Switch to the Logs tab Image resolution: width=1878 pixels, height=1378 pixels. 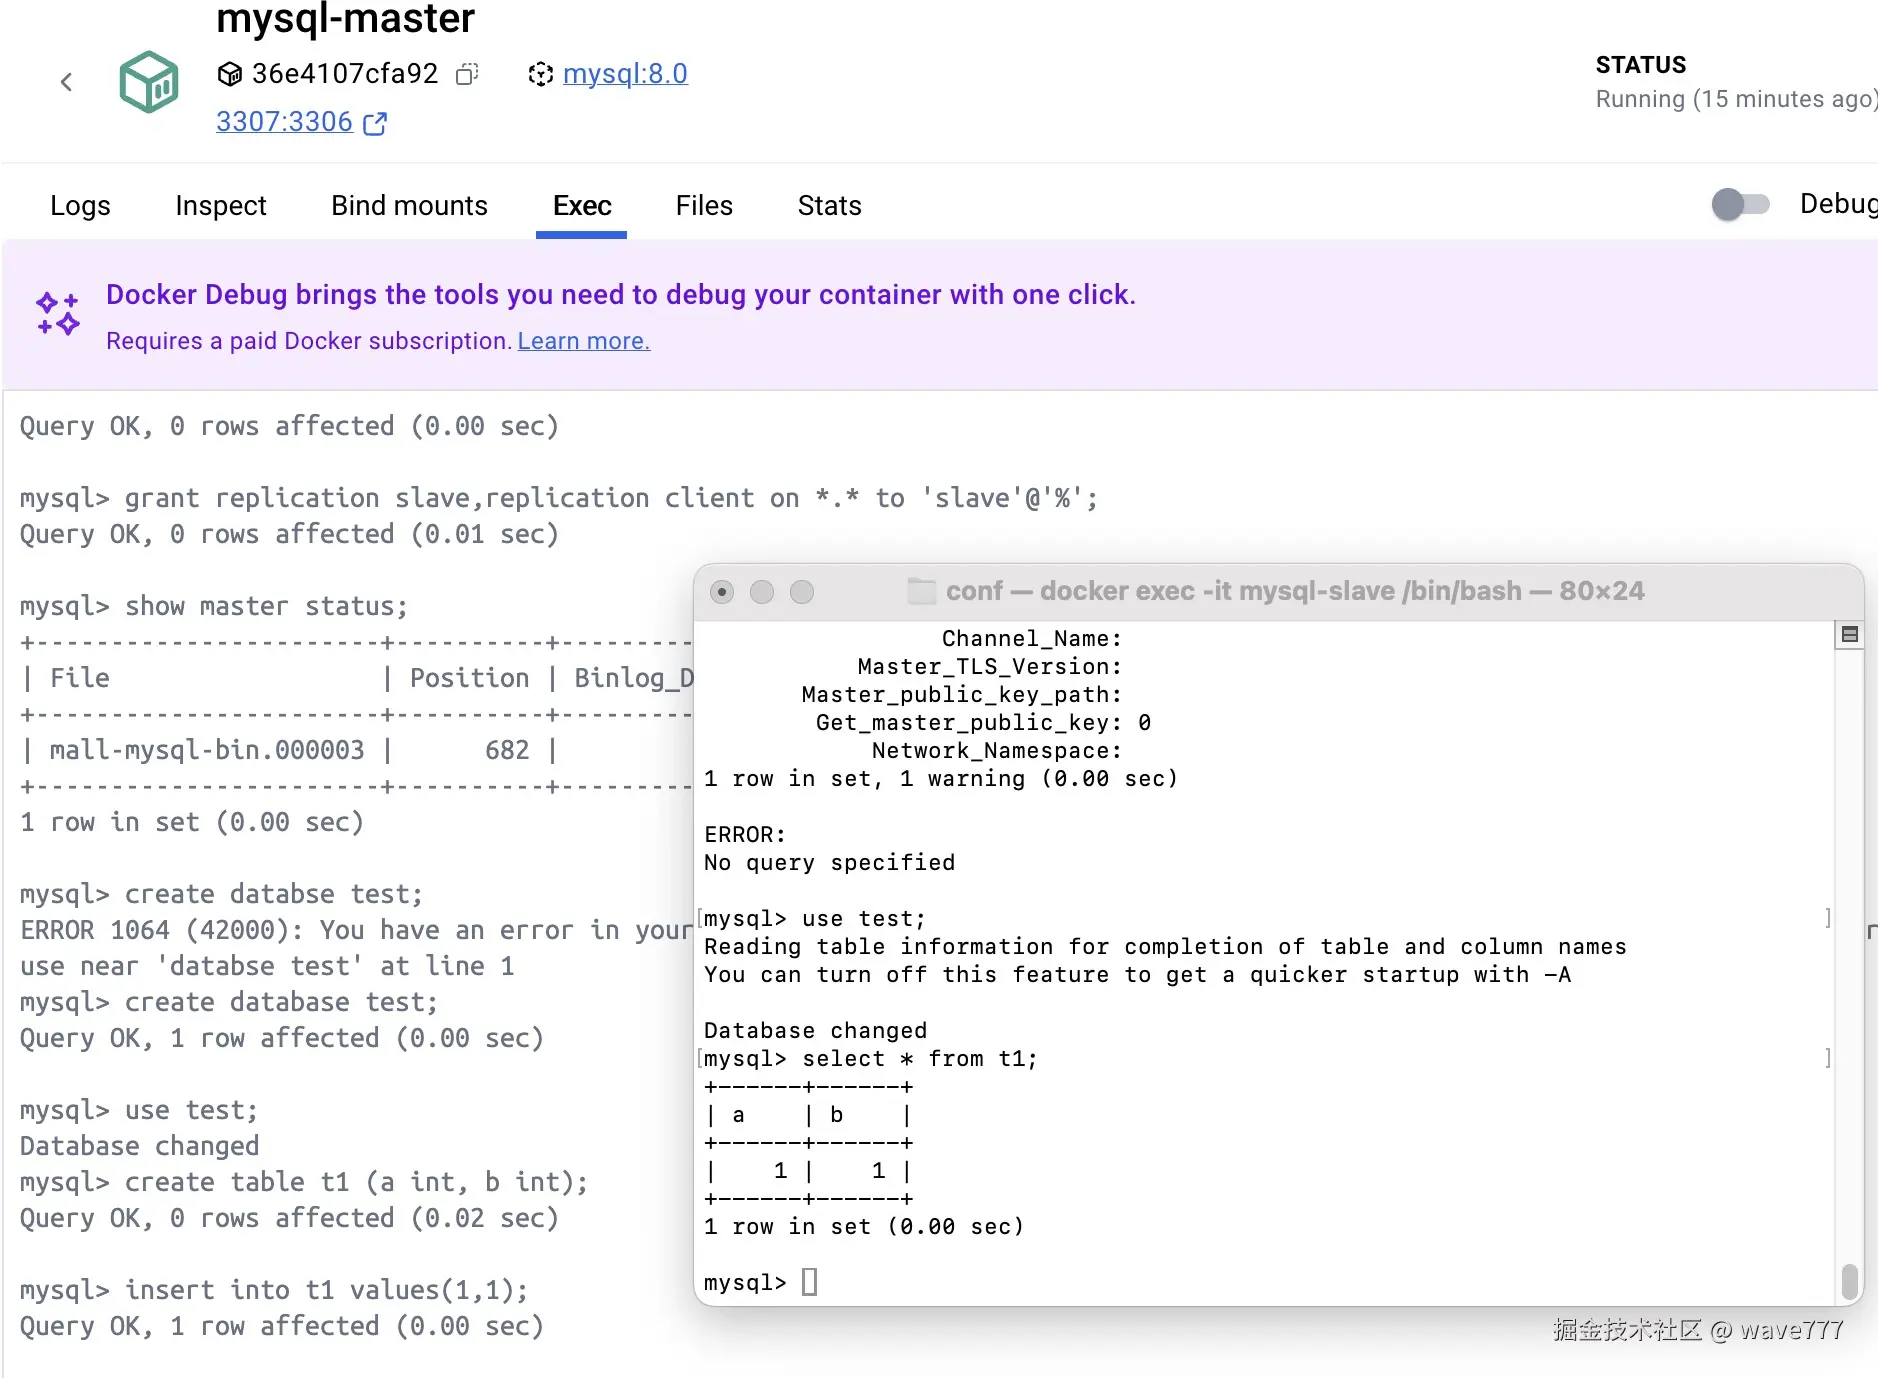click(80, 206)
